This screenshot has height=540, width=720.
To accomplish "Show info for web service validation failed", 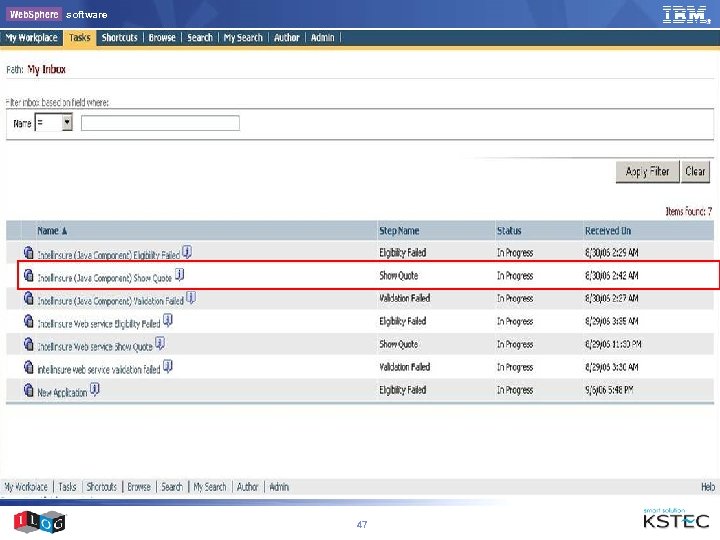I will (x=168, y=366).
